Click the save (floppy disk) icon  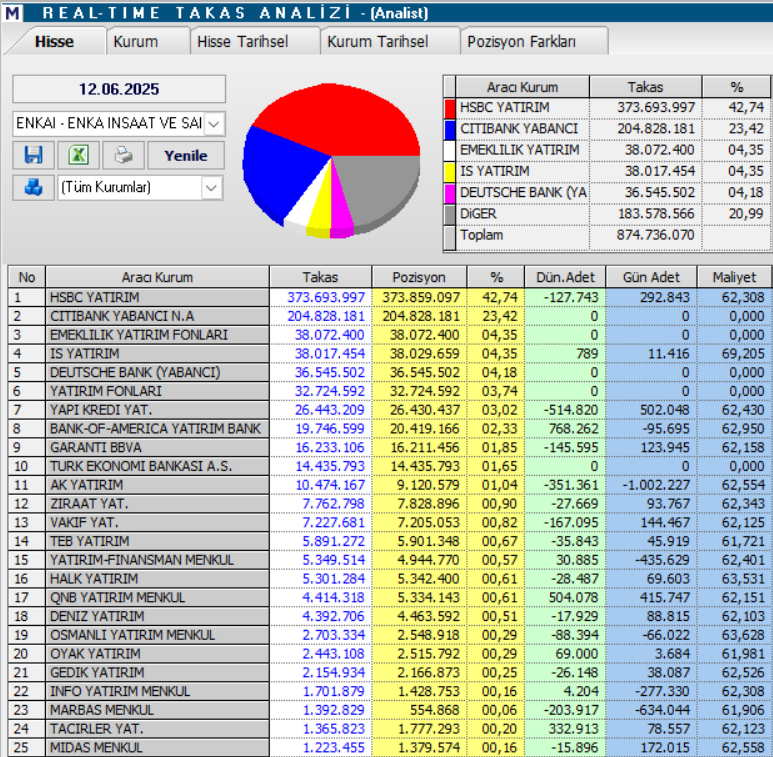click(x=34, y=155)
